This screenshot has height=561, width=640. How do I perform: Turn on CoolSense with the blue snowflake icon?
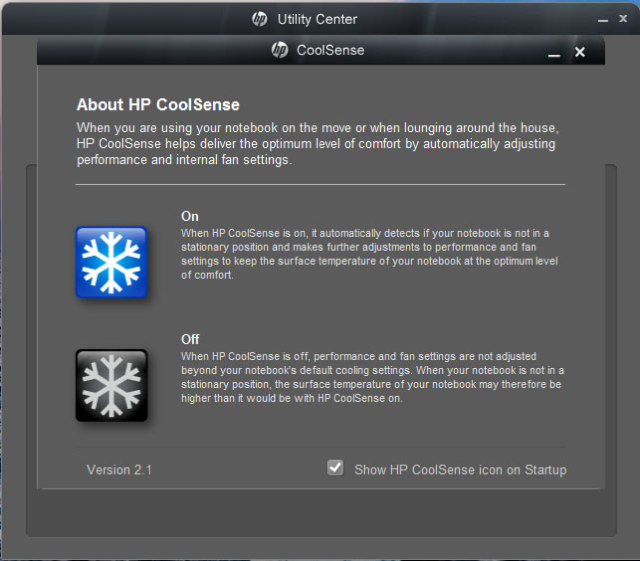pos(111,262)
